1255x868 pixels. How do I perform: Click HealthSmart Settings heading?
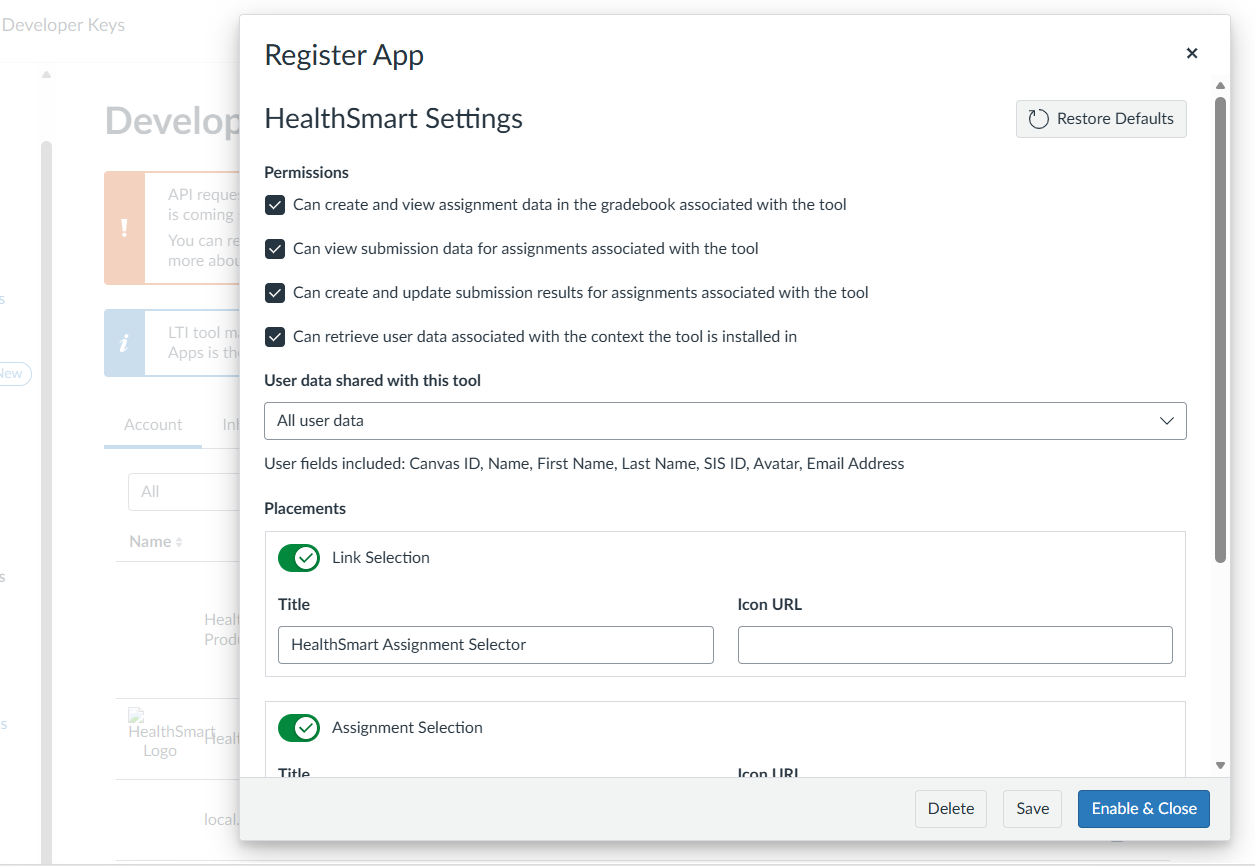[393, 119]
